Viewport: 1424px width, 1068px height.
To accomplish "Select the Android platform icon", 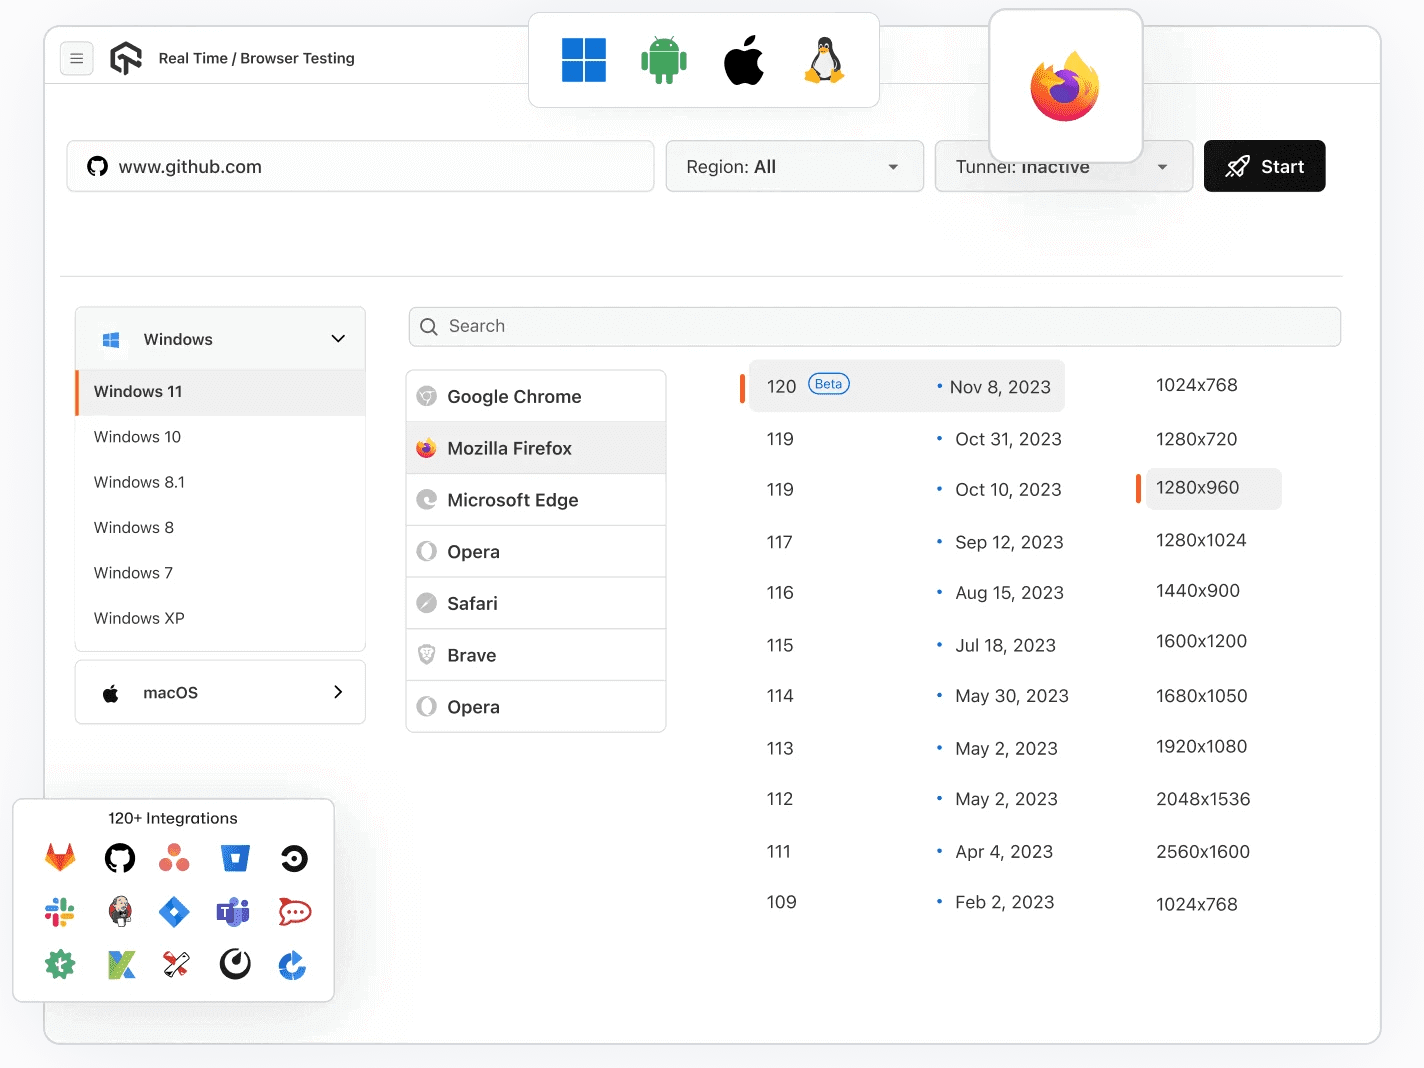I will pos(663,60).
